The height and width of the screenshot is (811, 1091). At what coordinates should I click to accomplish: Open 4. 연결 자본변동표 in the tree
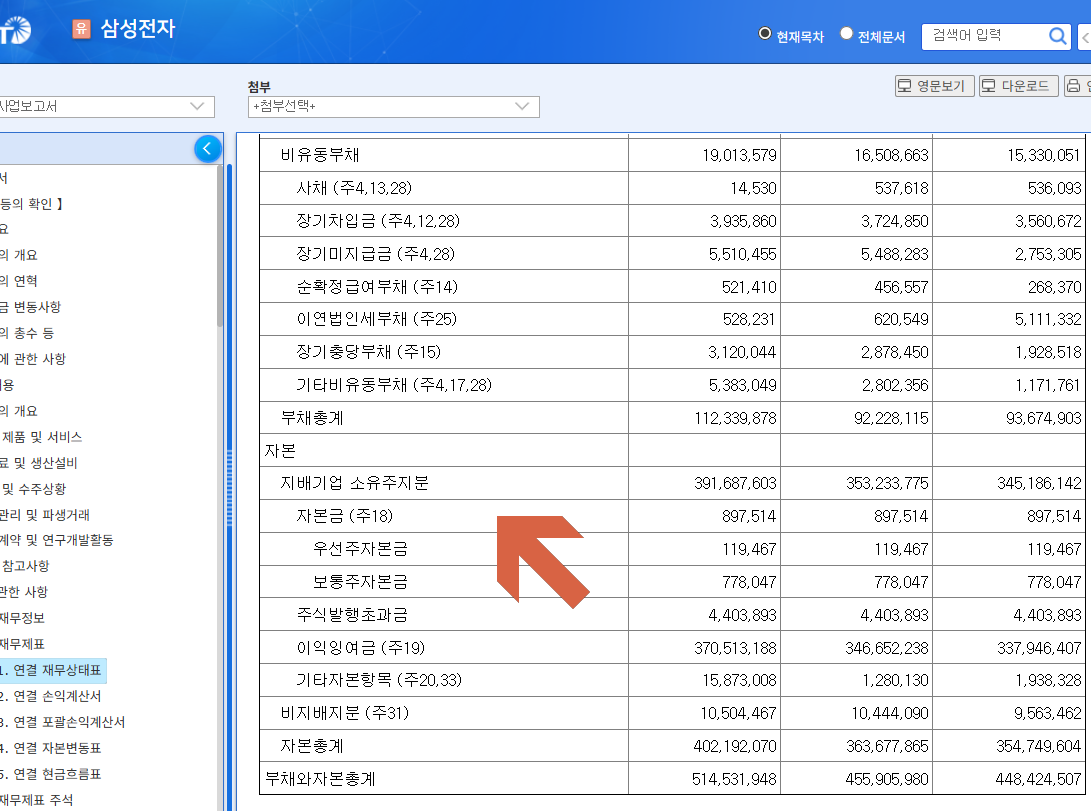click(51, 748)
